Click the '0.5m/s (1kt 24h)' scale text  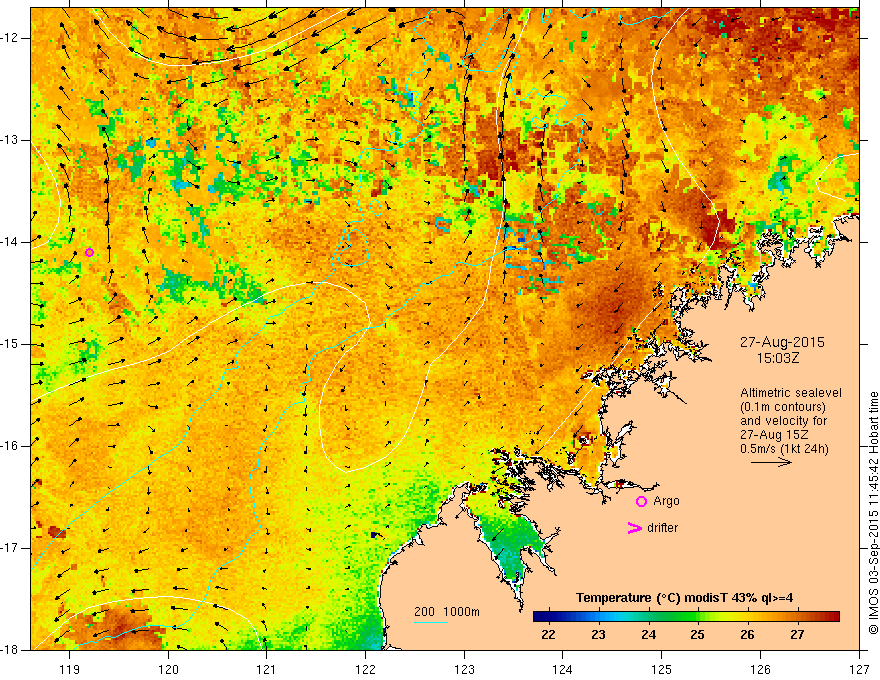tap(784, 449)
